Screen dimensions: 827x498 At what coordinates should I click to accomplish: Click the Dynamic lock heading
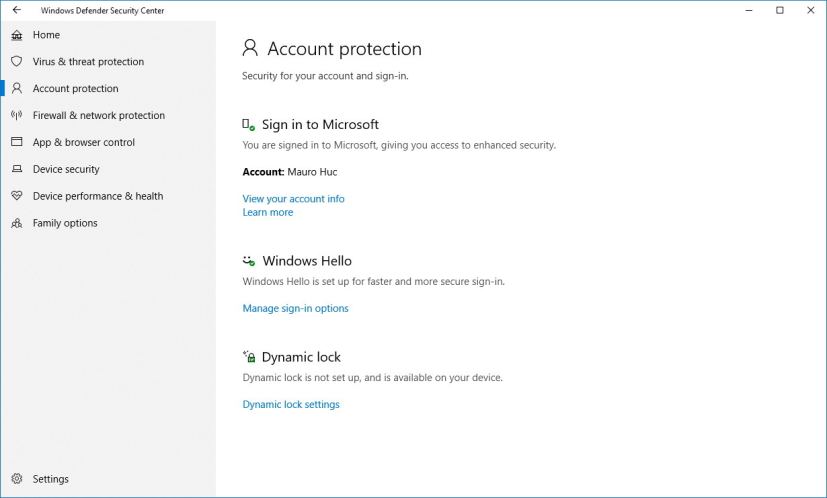(x=301, y=357)
